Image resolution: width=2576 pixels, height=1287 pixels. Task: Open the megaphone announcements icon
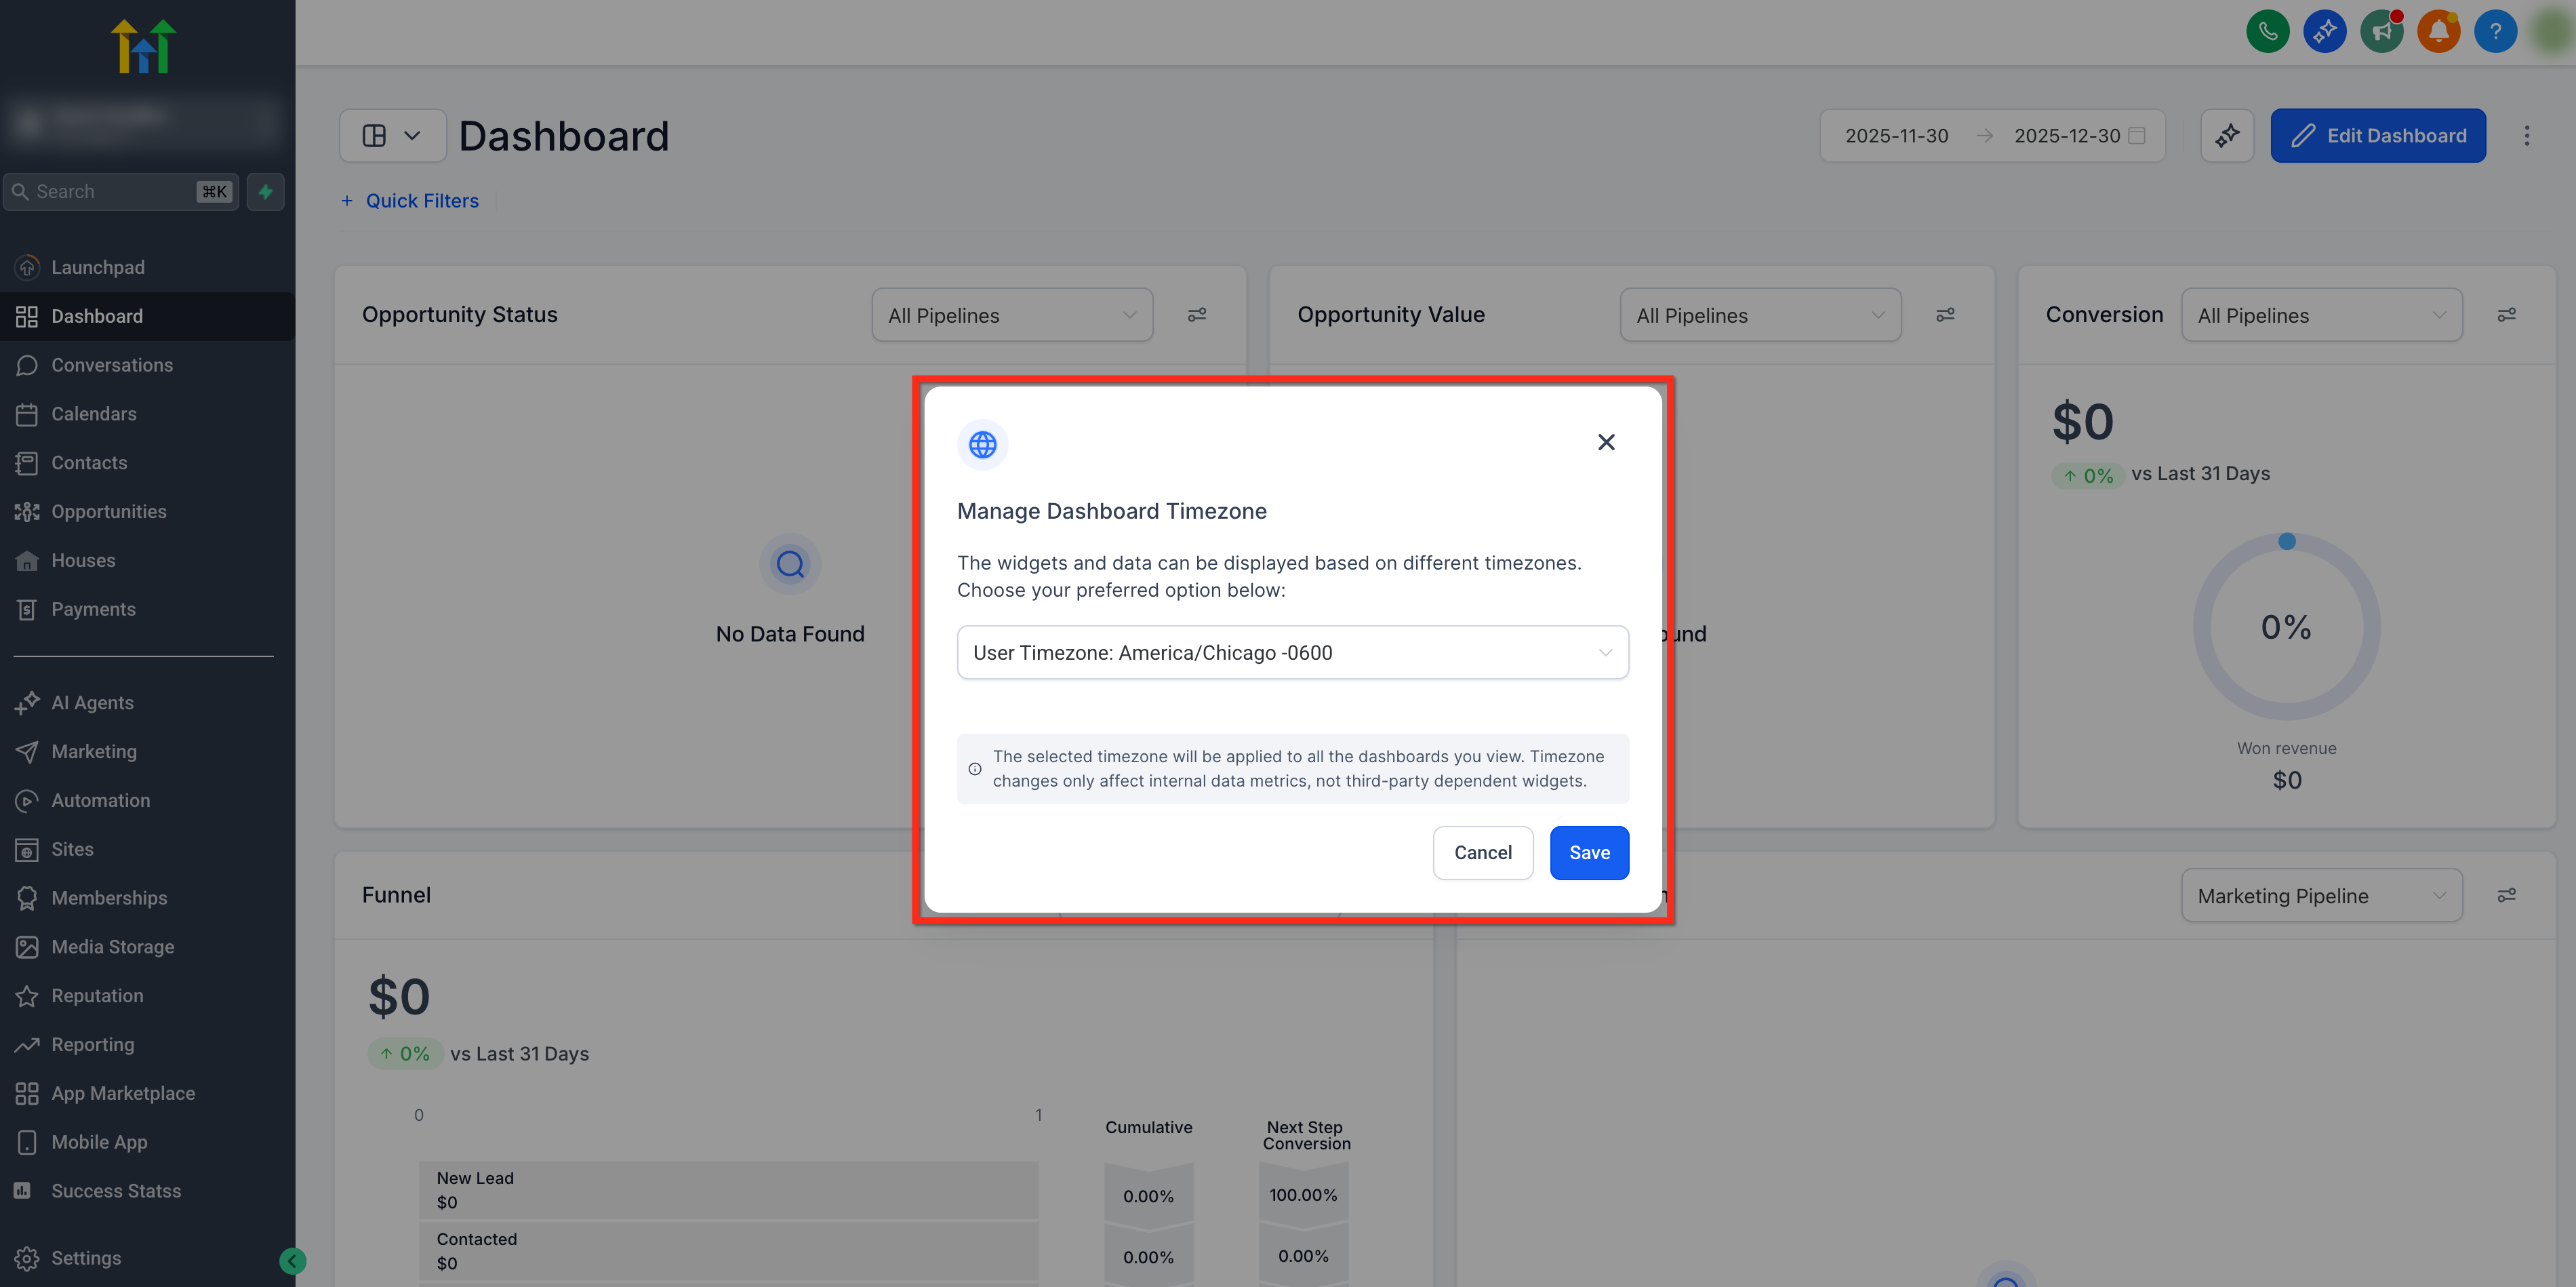point(2381,31)
